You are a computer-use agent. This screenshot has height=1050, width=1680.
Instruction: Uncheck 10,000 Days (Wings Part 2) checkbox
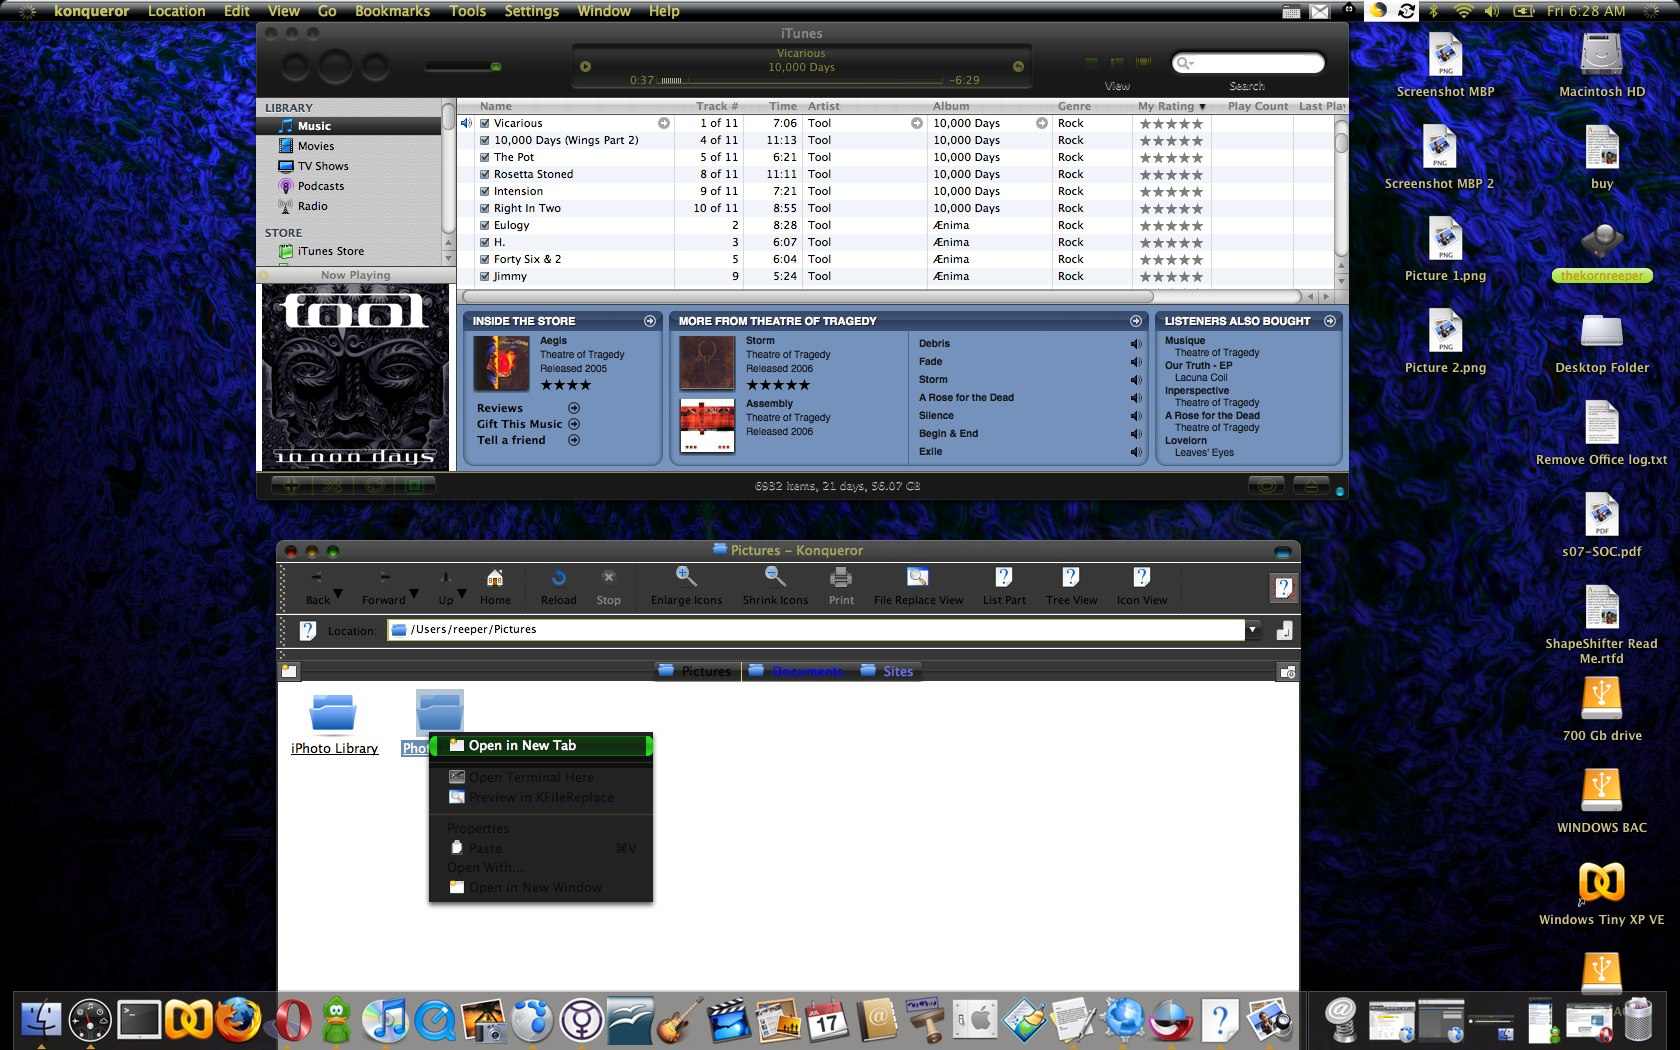485,141
